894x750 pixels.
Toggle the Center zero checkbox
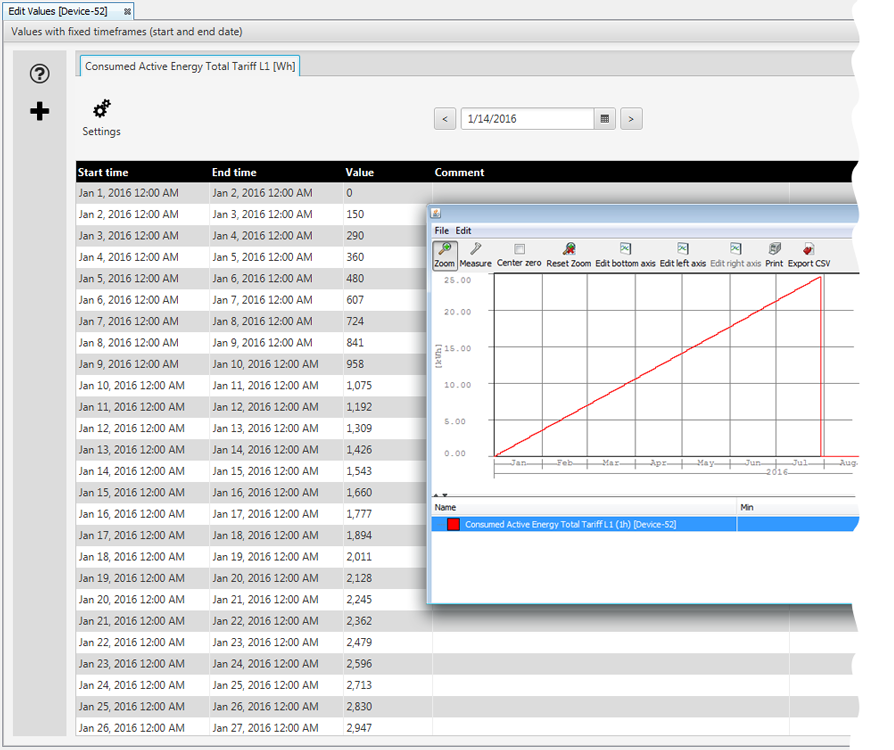[x=519, y=249]
